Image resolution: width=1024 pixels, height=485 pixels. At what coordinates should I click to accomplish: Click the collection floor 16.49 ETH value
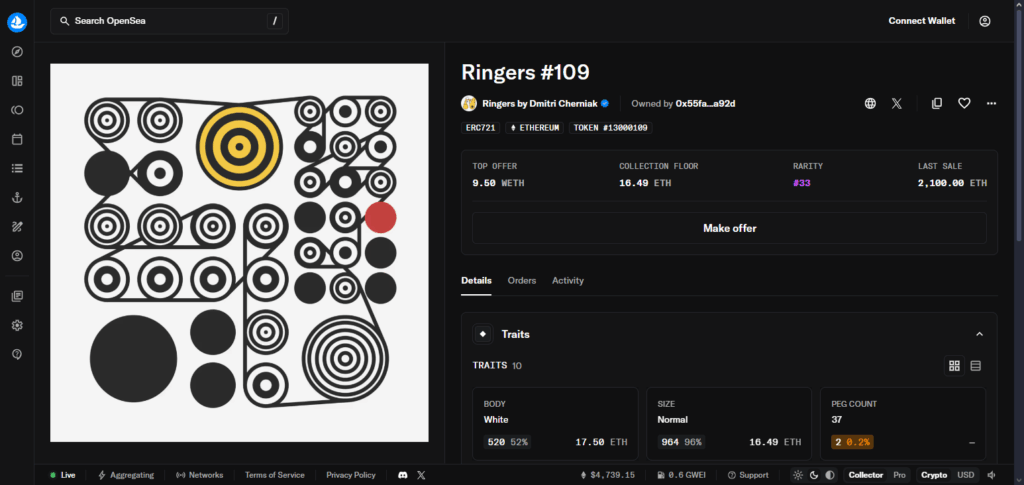coord(645,183)
